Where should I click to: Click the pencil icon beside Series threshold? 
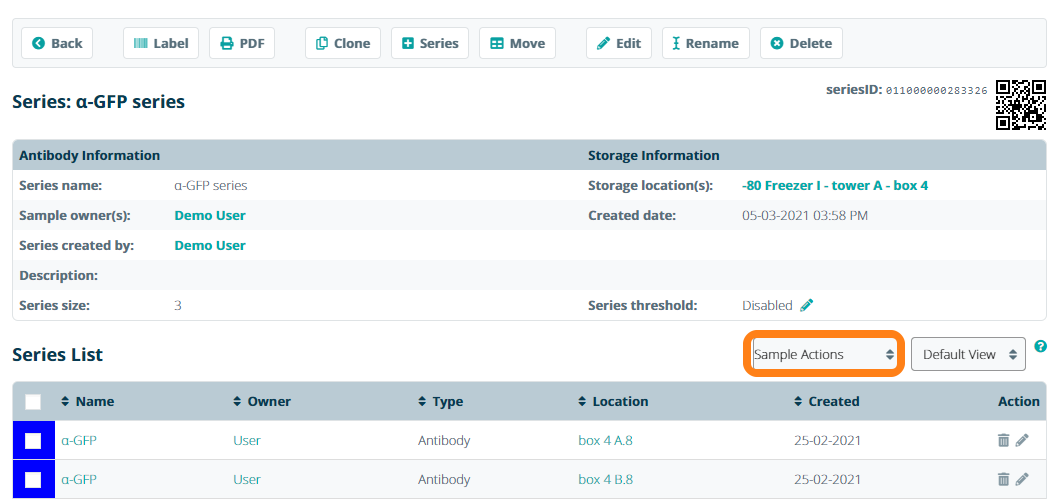tap(807, 305)
